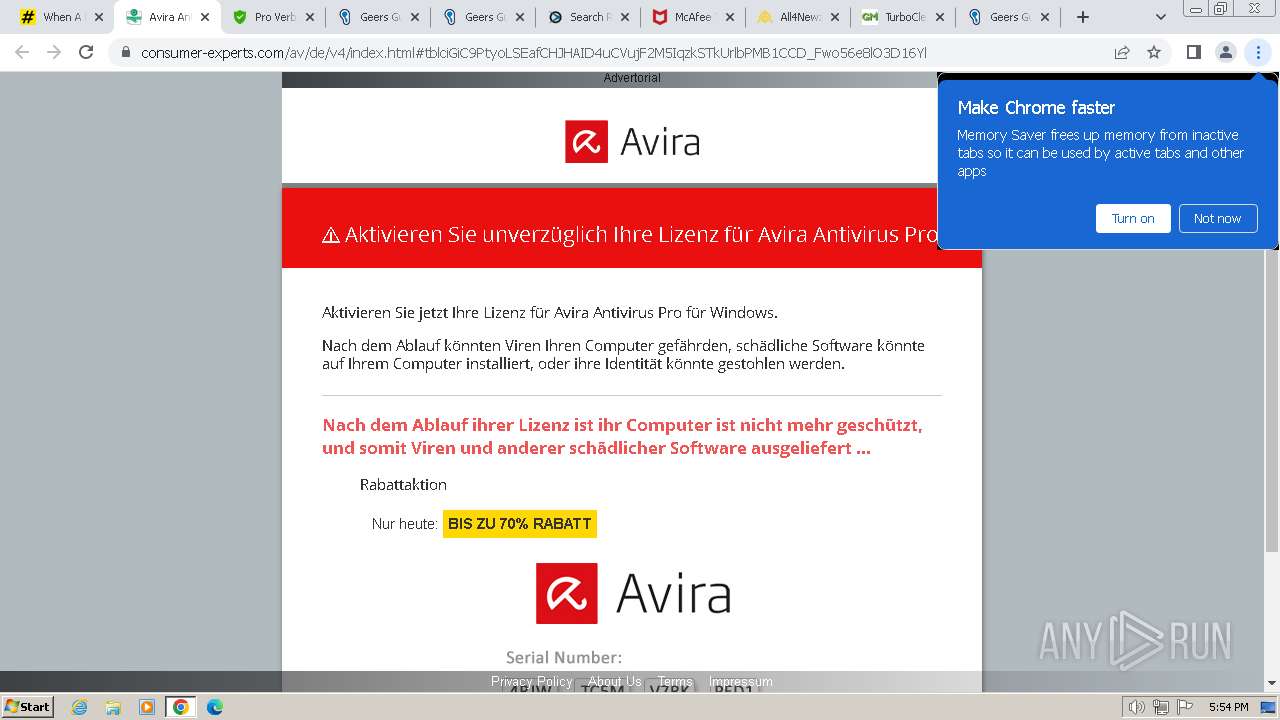Close the All4News tab
The image size is (1280, 720).
[x=834, y=17]
